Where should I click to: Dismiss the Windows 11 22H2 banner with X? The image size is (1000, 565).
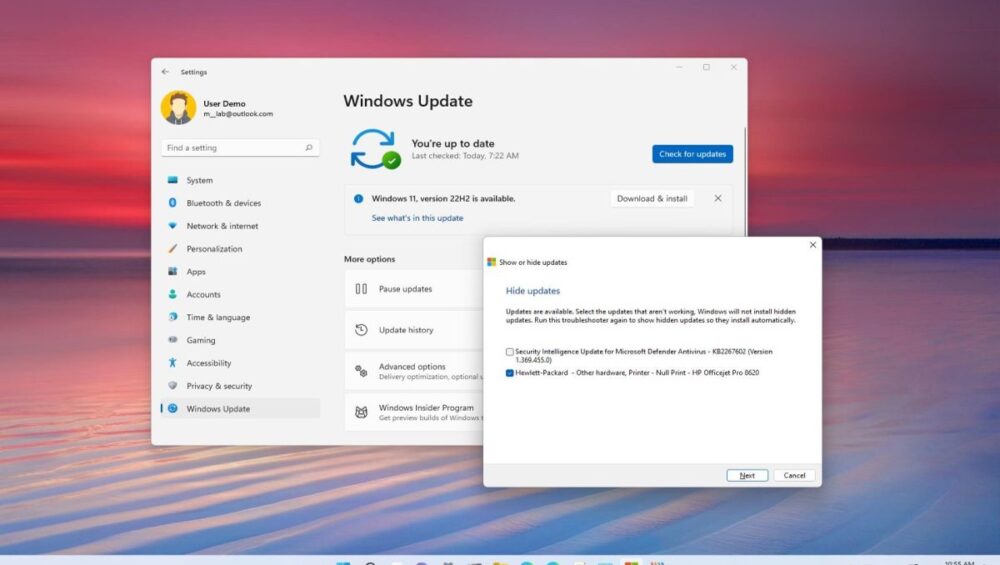[717, 198]
